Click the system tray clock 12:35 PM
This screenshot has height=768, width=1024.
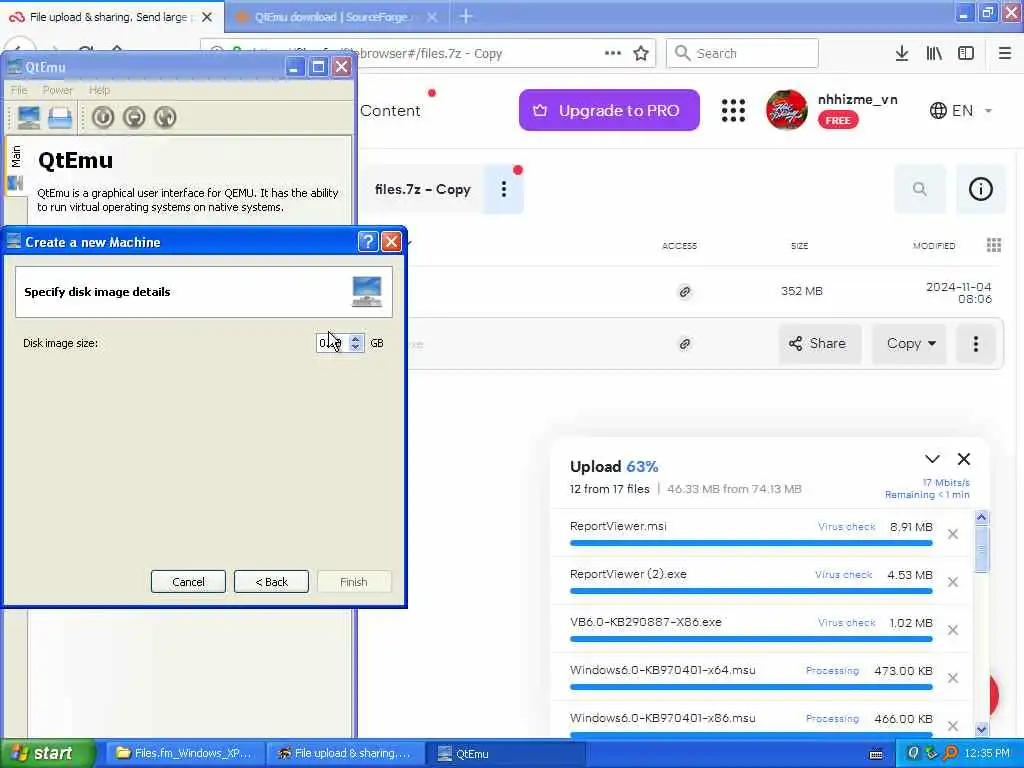(x=987, y=754)
